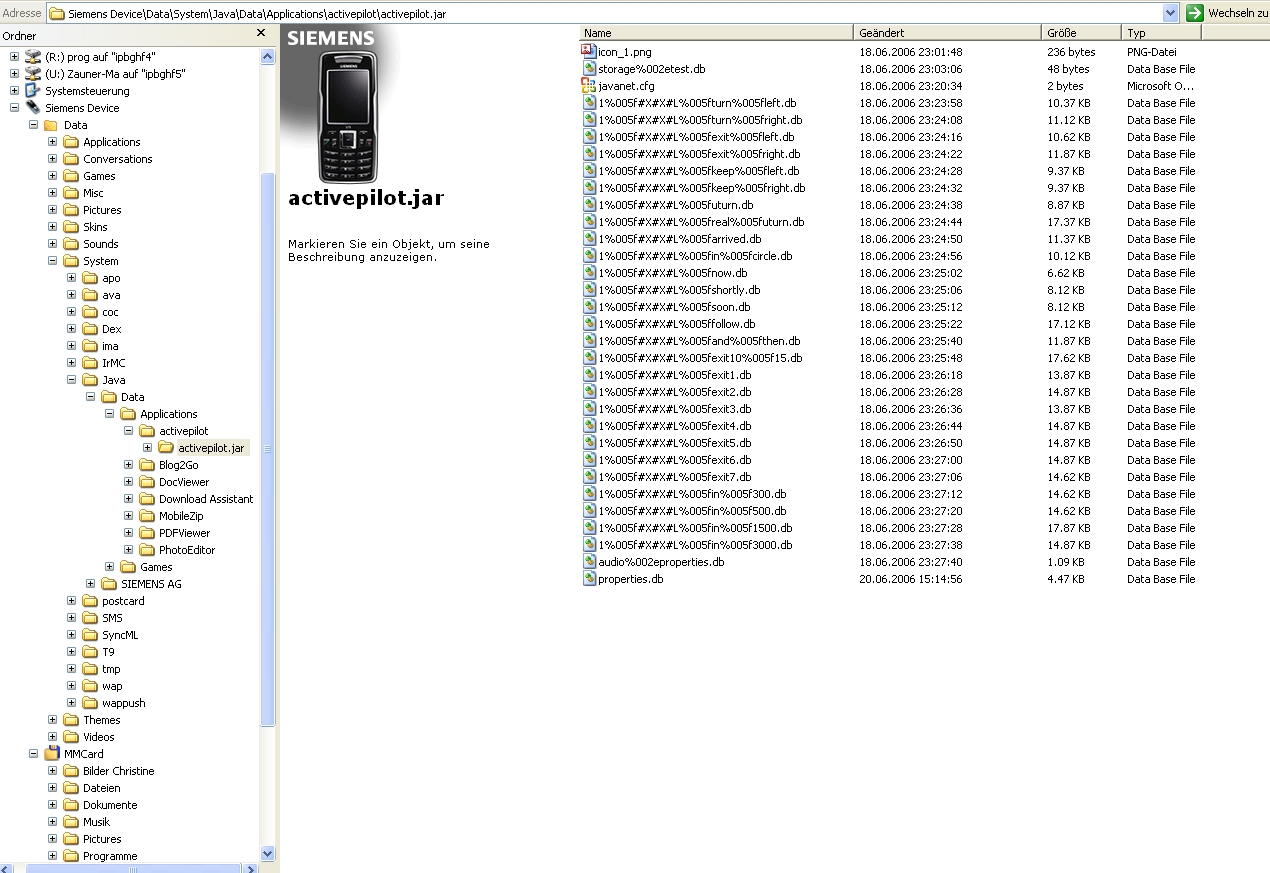Image resolution: width=1270 pixels, height=873 pixels.
Task: Click the Blog2Go folder icon
Action: [147, 465]
